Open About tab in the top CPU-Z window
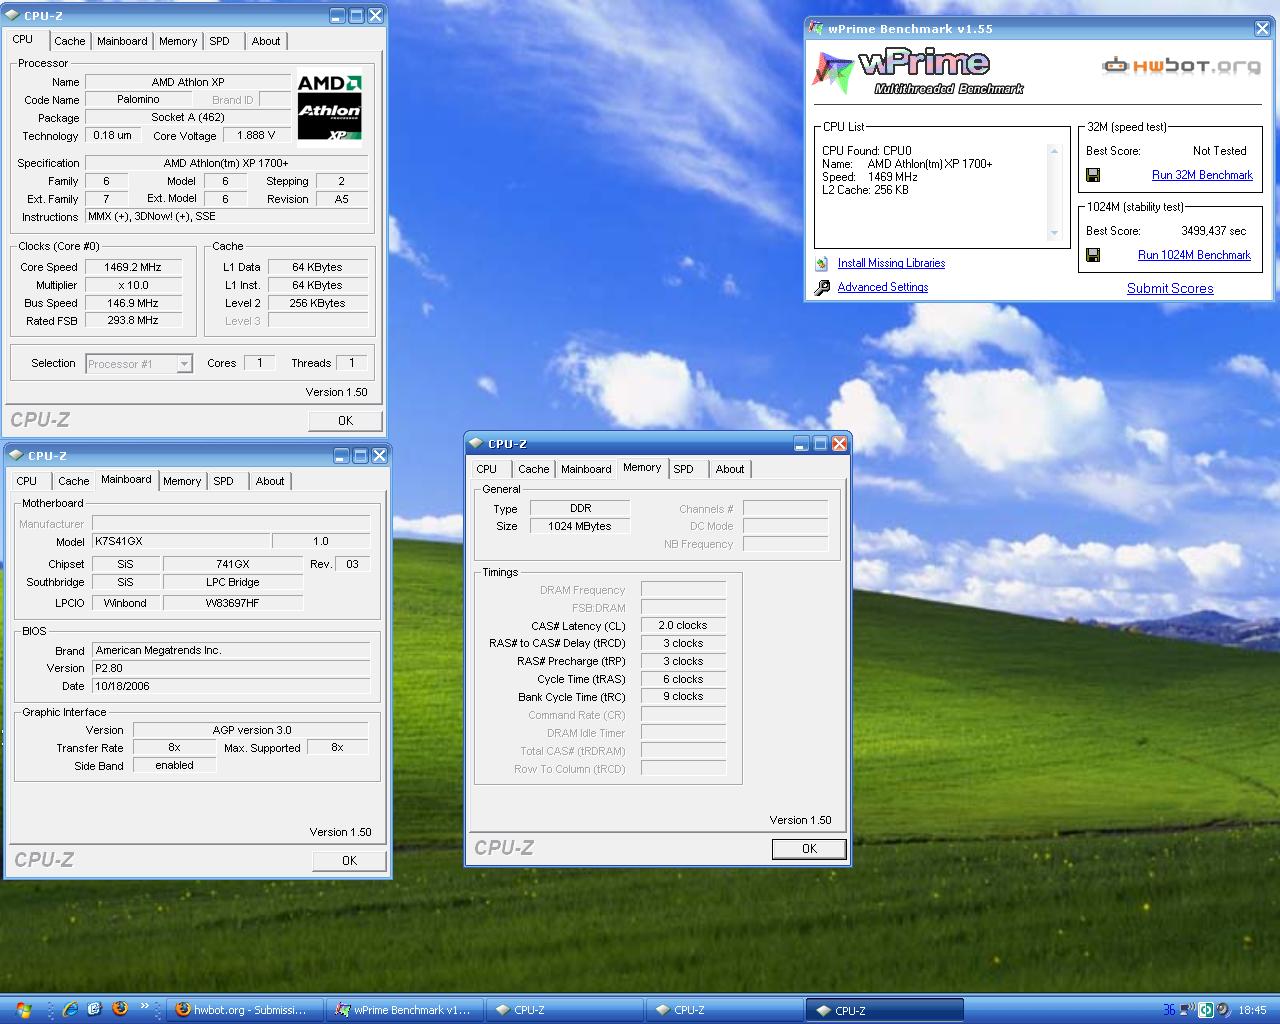 click(266, 41)
